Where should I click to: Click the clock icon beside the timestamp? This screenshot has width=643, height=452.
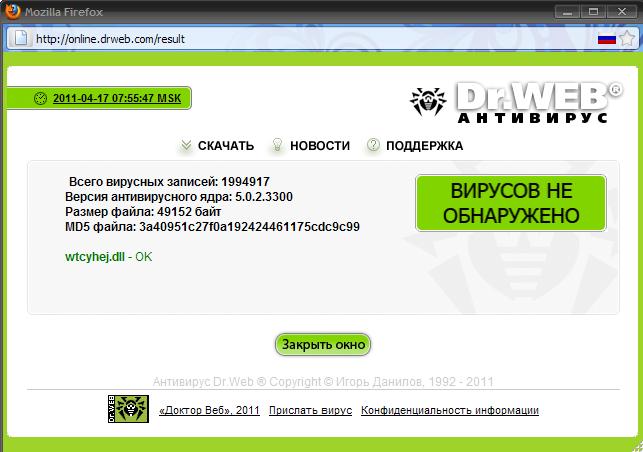pos(40,99)
